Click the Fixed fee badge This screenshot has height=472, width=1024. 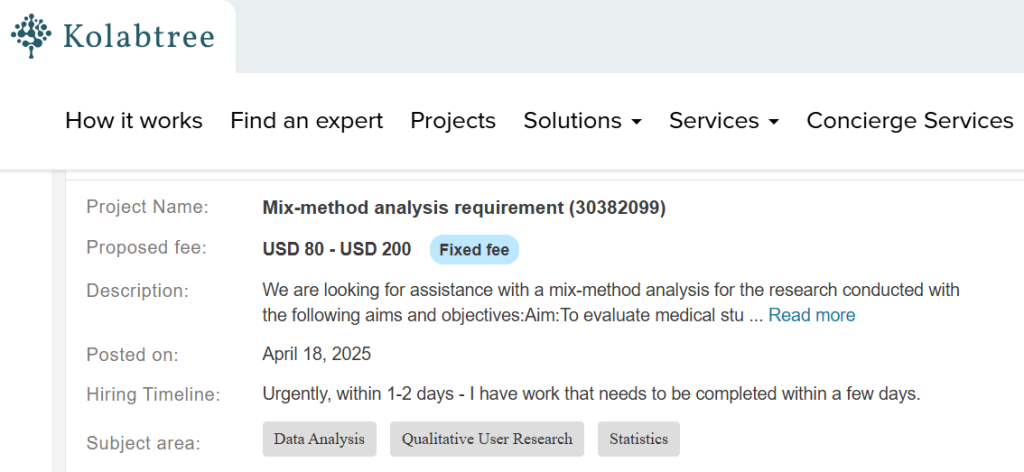(474, 249)
